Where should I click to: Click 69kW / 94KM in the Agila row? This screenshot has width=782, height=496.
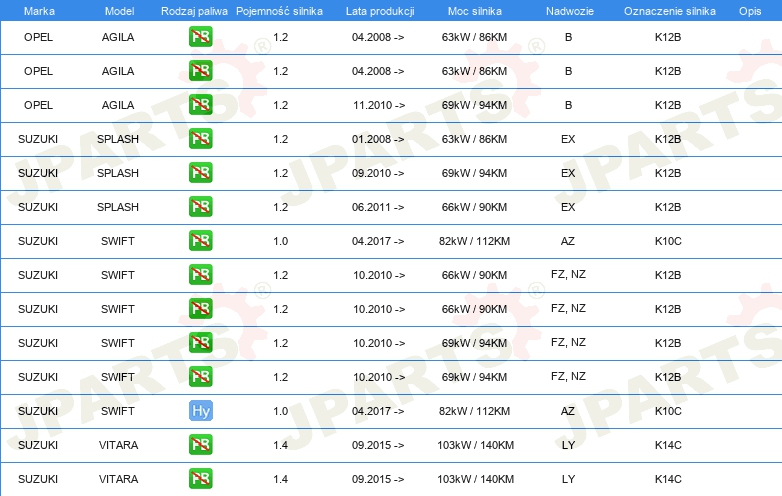474,105
